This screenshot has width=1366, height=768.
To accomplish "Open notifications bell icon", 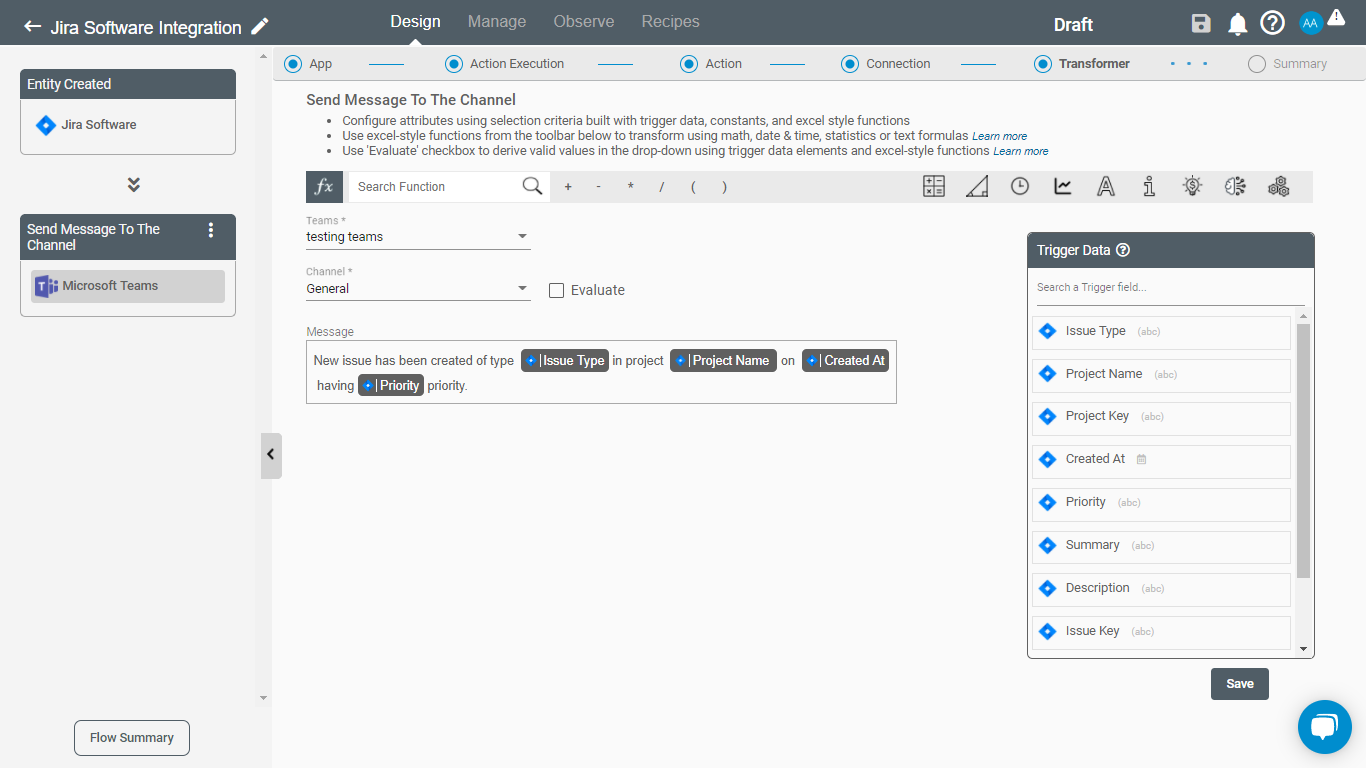I will 1237,24.
